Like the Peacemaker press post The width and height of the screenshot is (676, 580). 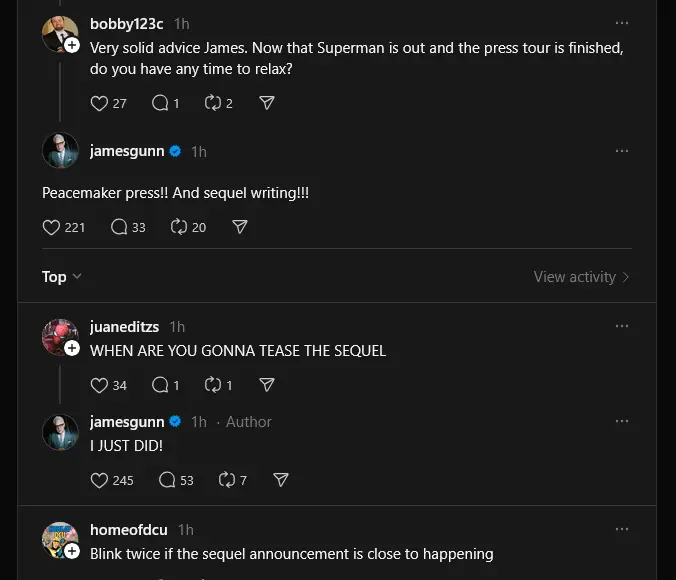pos(52,227)
